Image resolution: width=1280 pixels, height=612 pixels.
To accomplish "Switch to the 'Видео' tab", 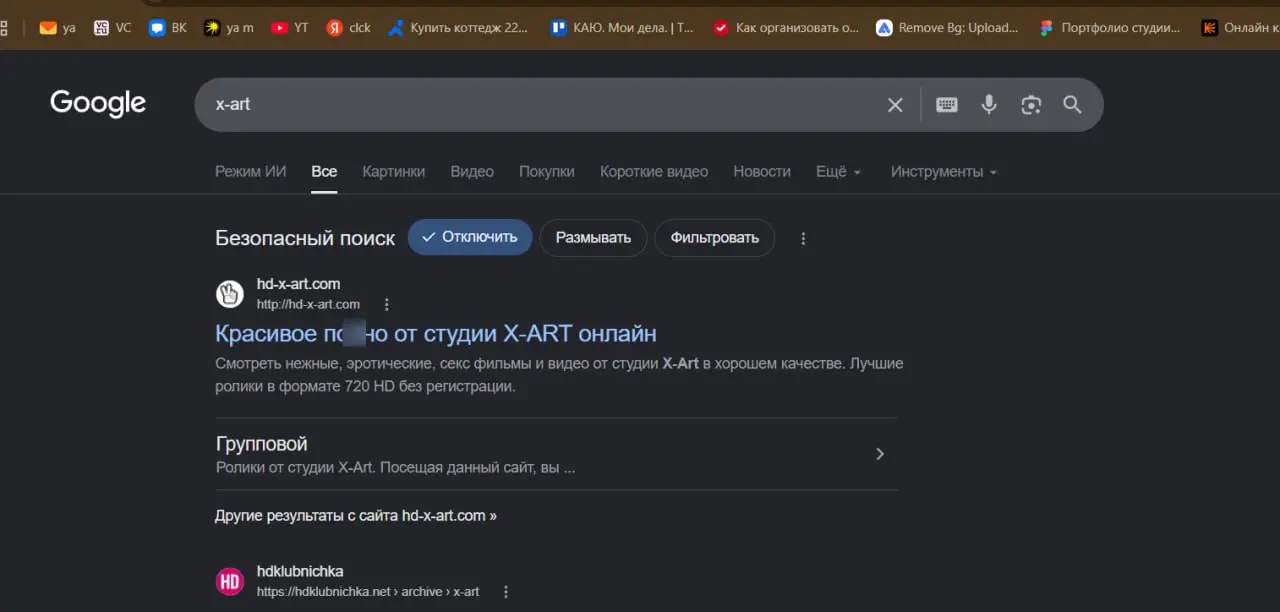I will click(x=472, y=172).
